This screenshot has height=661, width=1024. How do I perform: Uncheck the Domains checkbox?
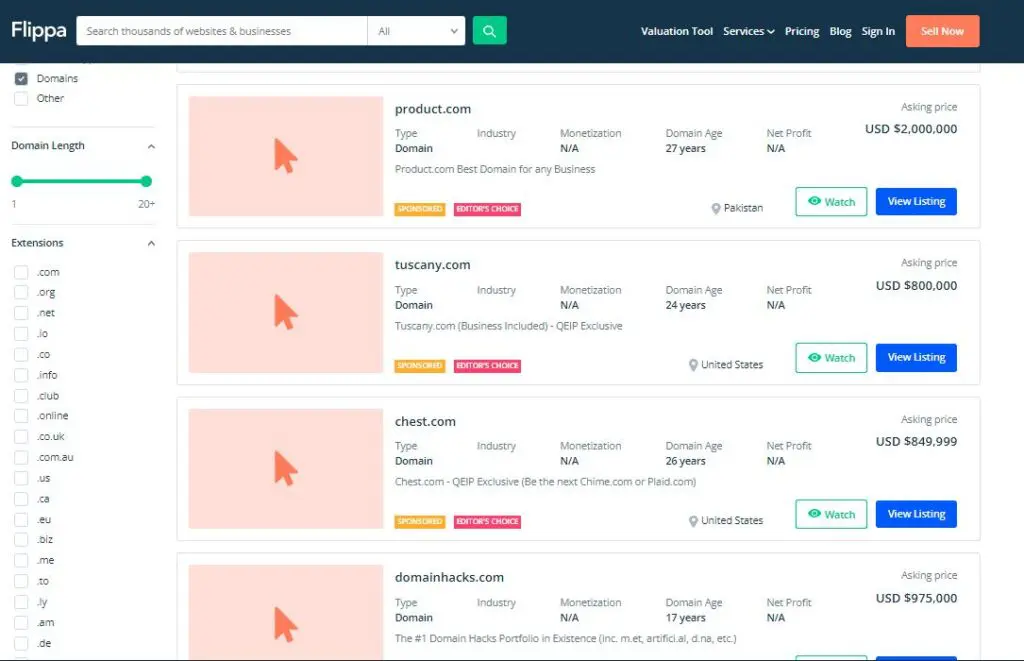pos(21,78)
